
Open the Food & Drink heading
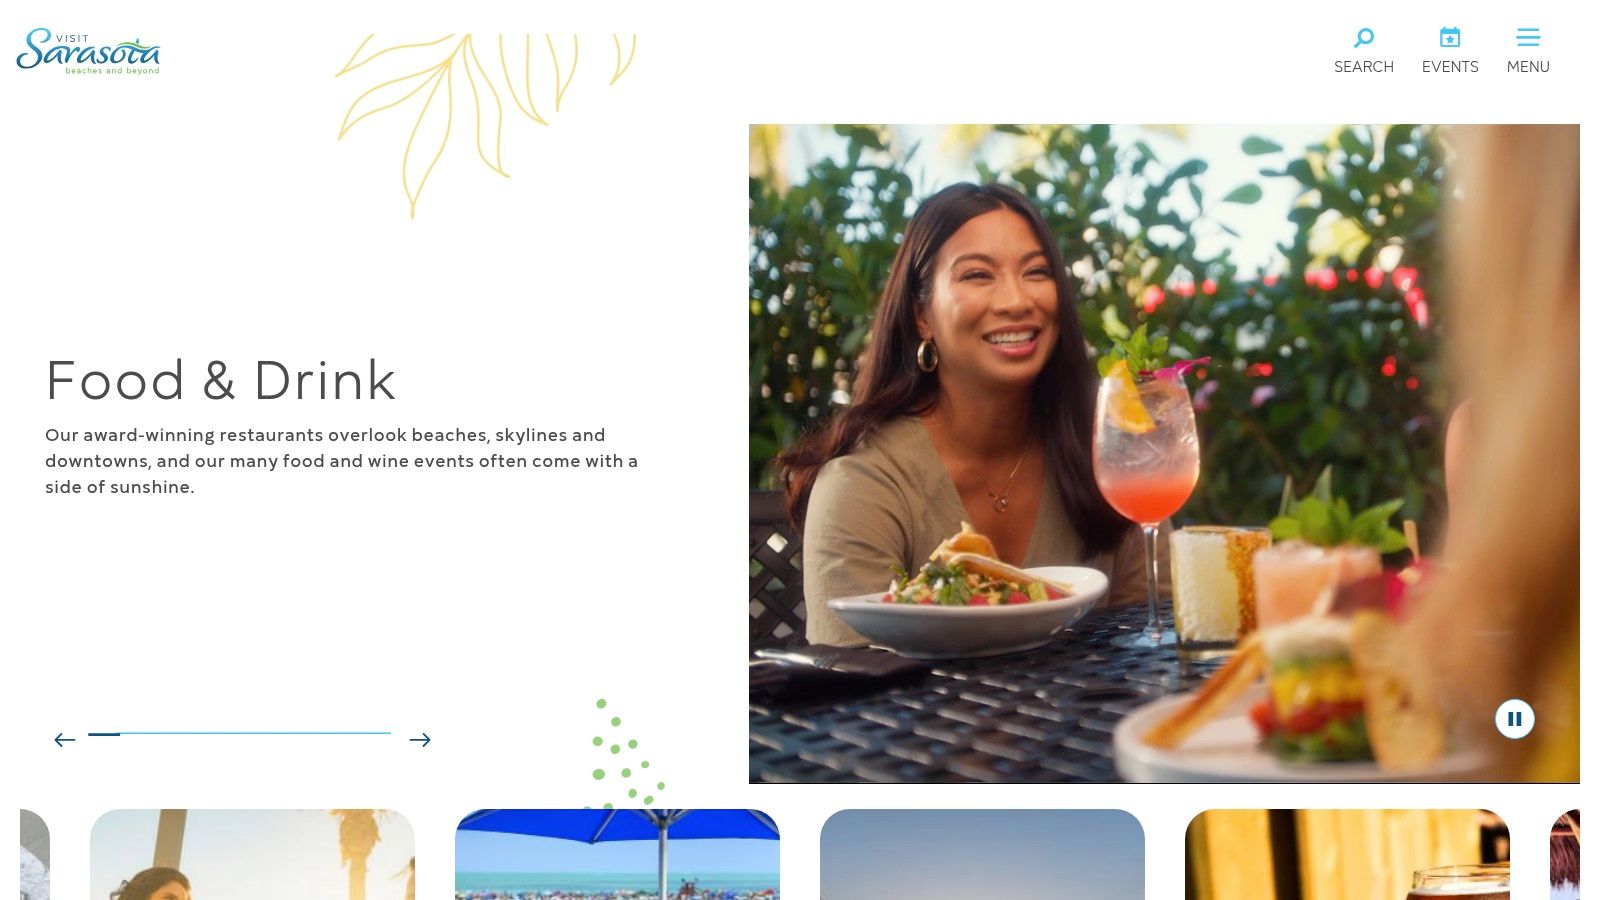(221, 381)
